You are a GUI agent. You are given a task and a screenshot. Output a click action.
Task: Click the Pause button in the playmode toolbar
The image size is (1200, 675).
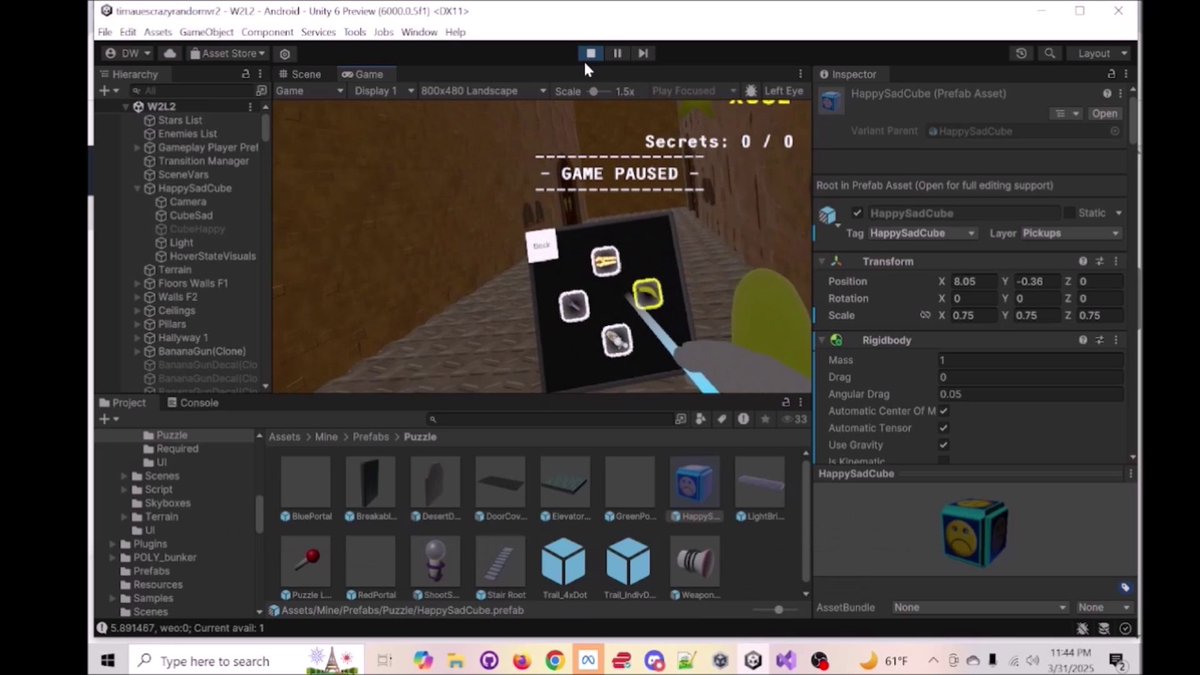point(617,53)
